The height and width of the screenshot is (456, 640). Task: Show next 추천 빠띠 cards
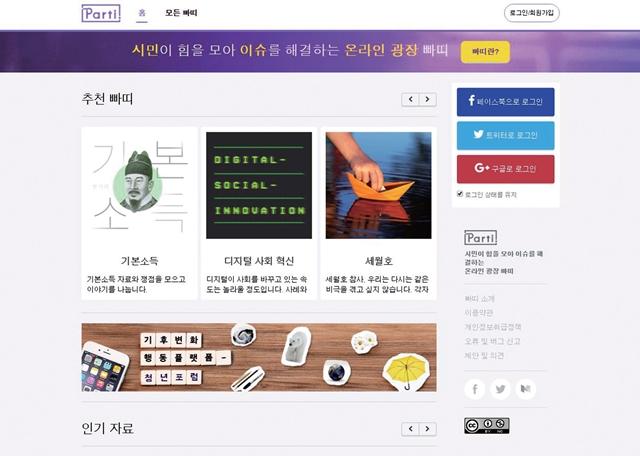427,99
